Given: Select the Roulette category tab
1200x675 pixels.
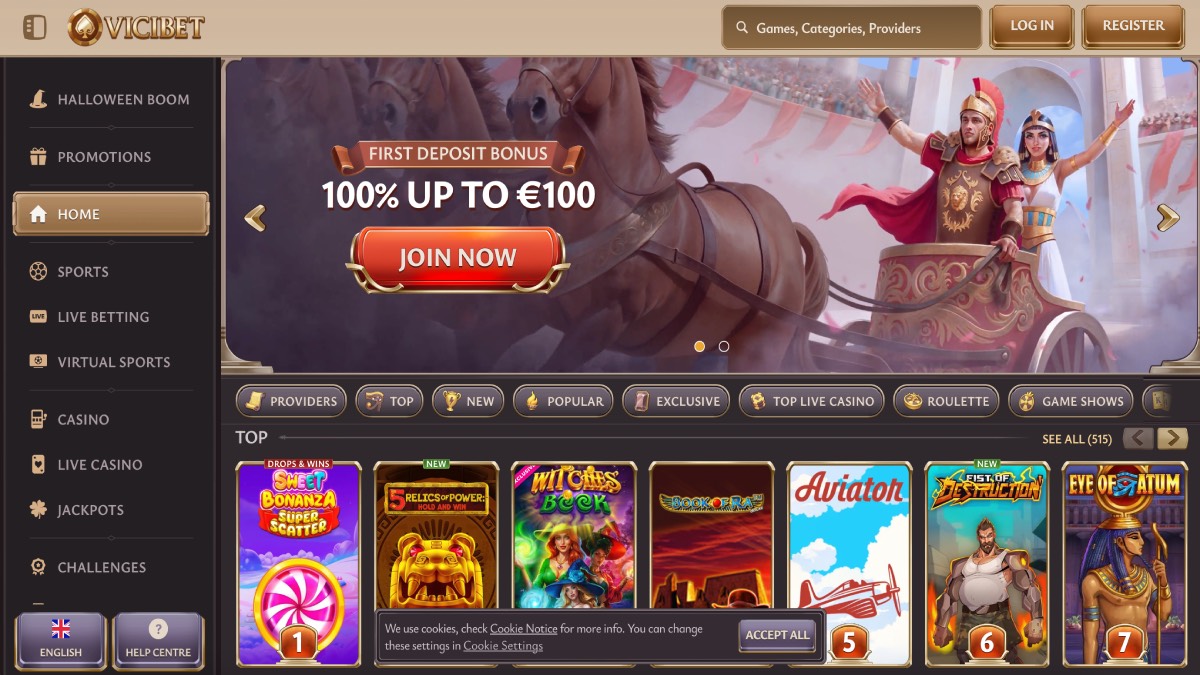Looking at the screenshot, I should [x=946, y=401].
